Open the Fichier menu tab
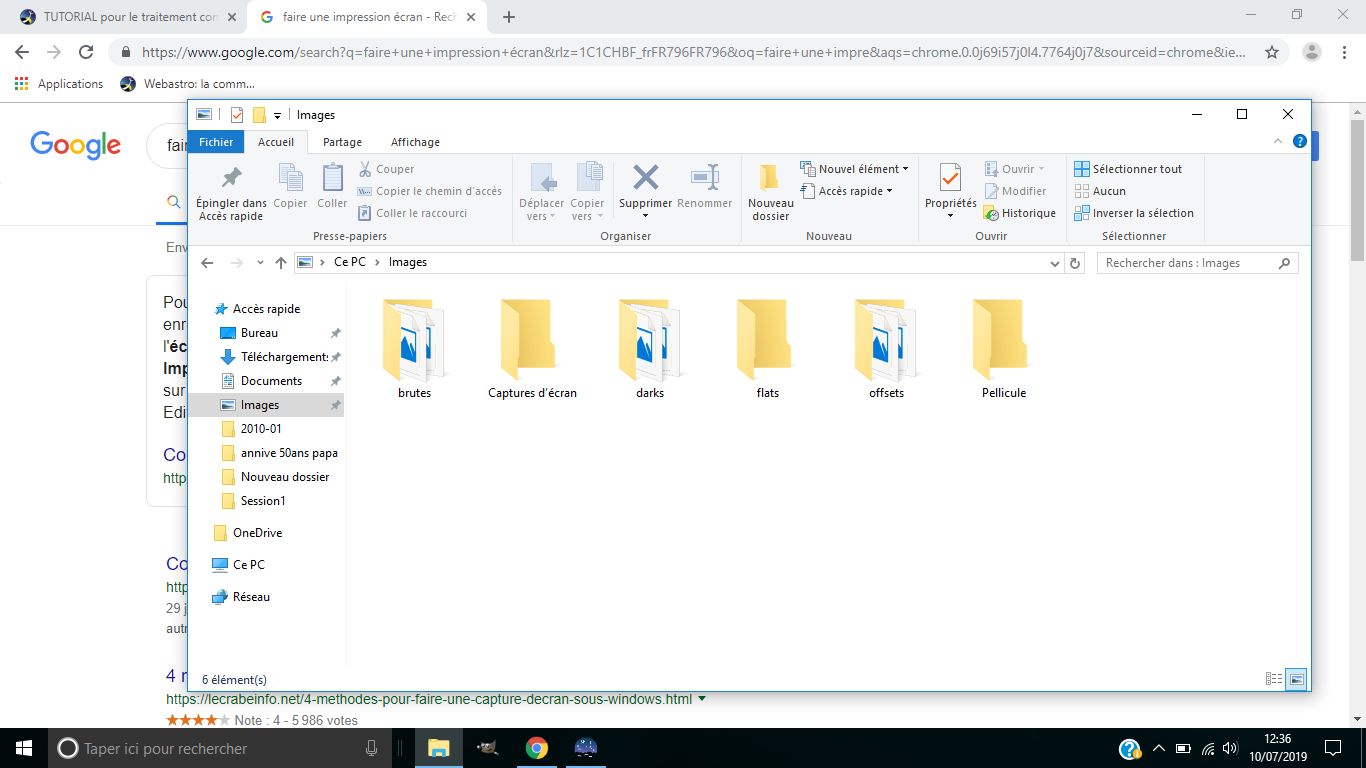Viewport: 1366px width, 768px height. click(216, 142)
